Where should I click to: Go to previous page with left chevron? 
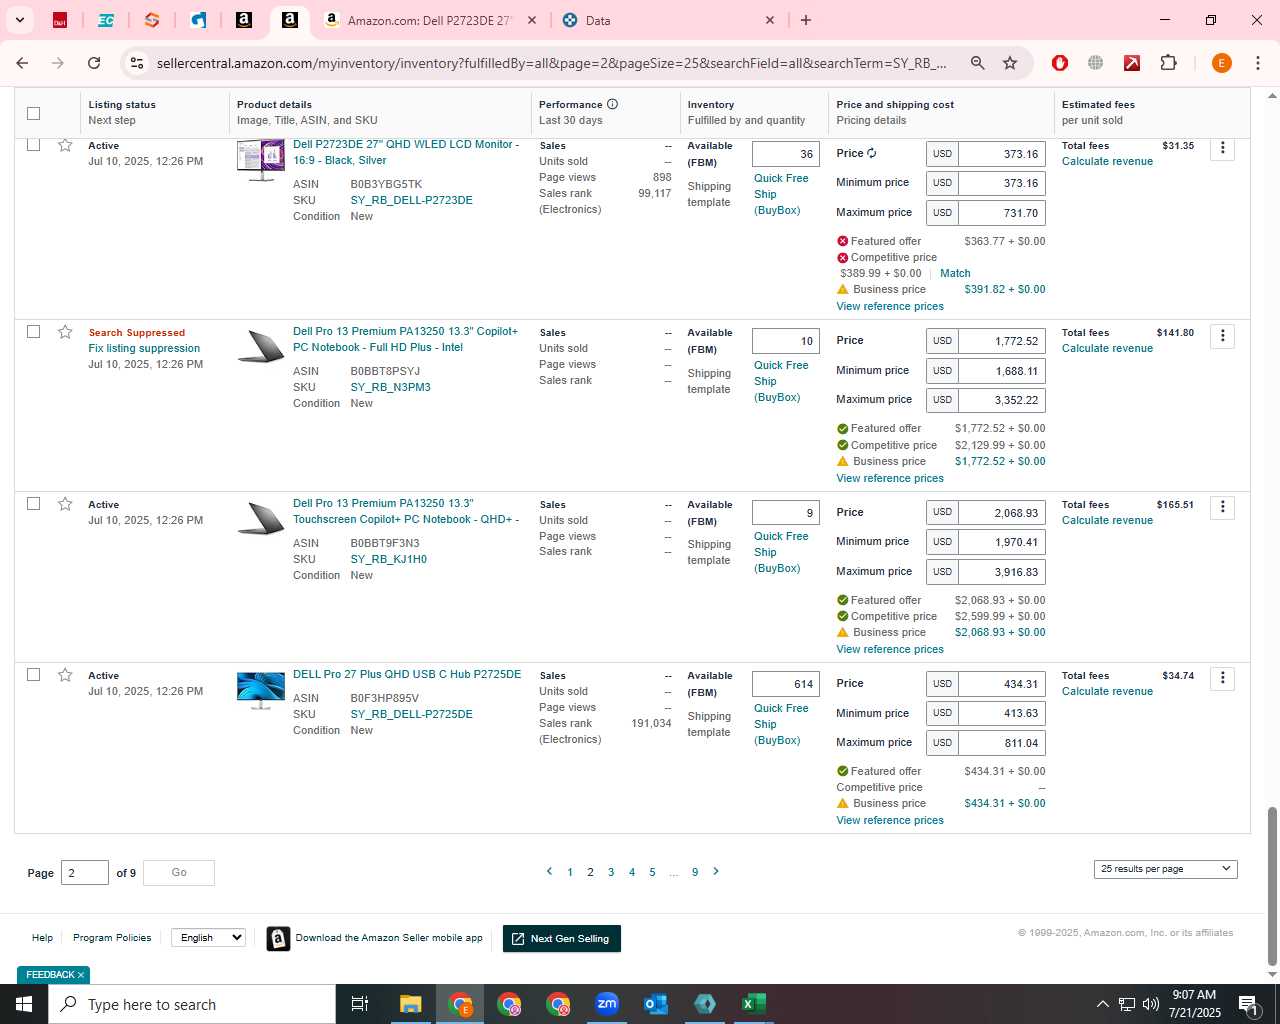pos(549,871)
